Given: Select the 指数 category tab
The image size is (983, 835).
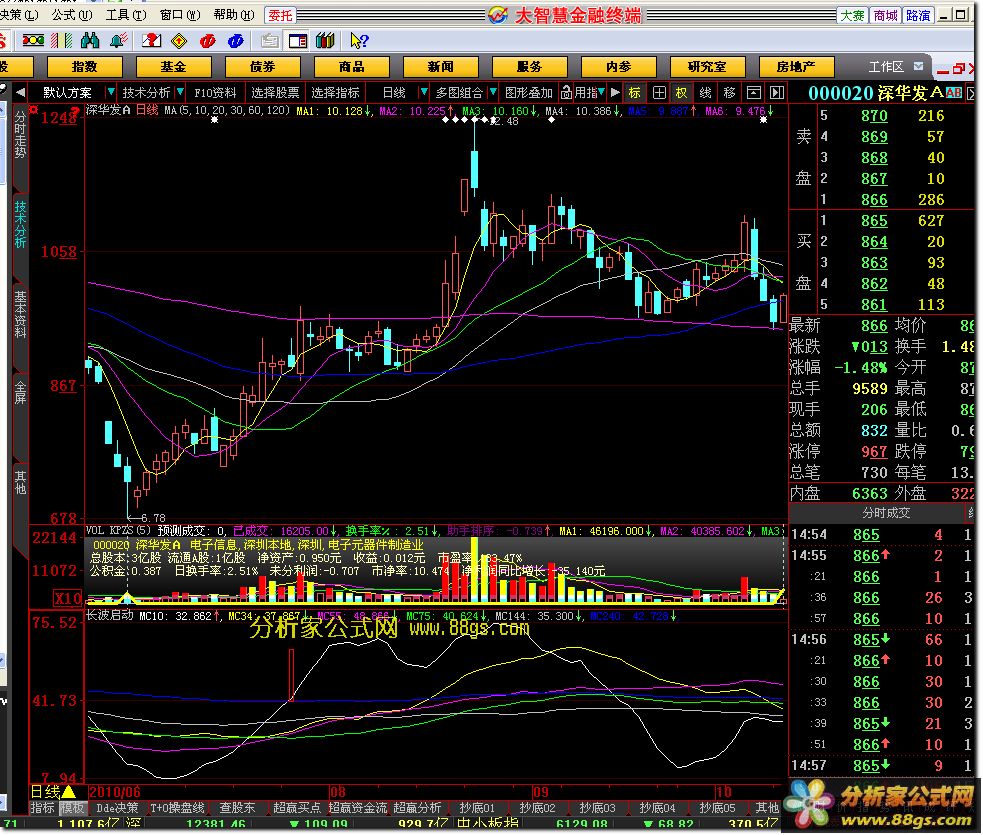Looking at the screenshot, I should [85, 66].
